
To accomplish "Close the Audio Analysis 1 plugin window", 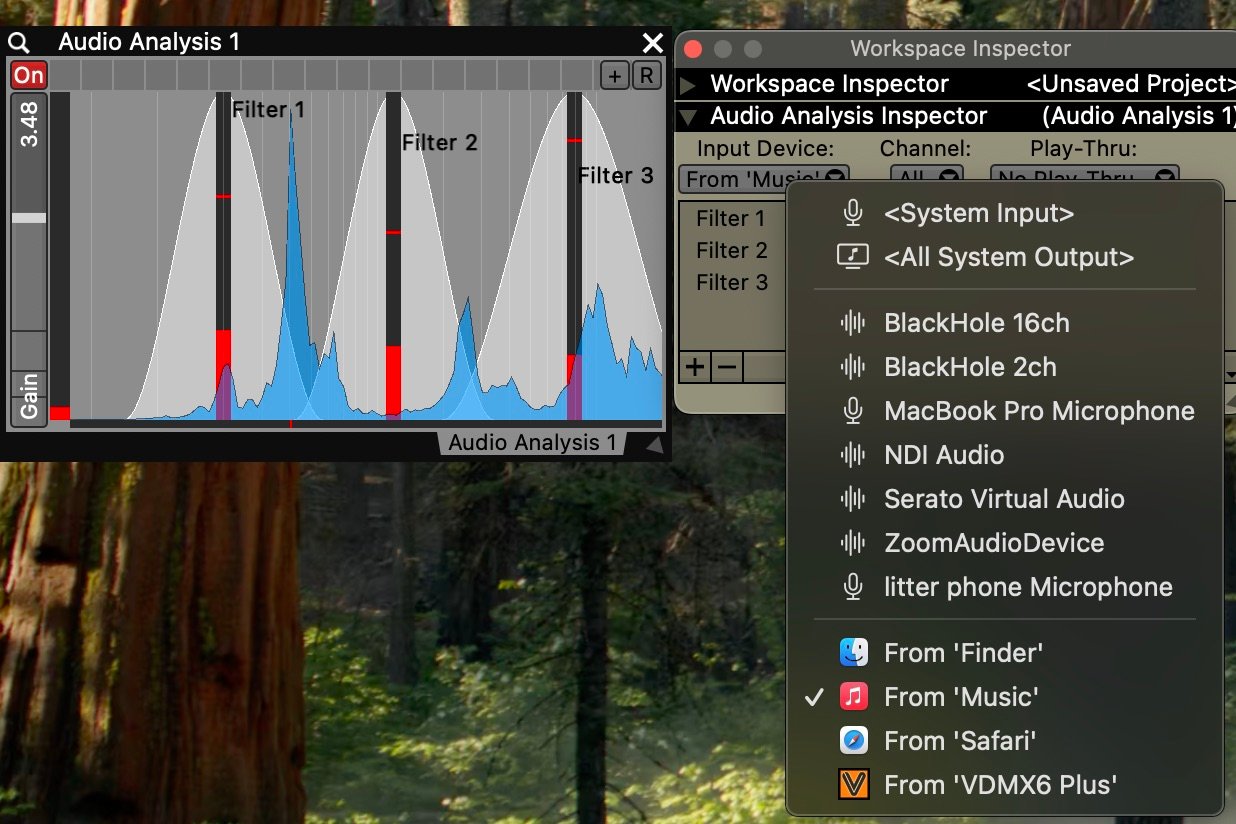I will pos(652,43).
